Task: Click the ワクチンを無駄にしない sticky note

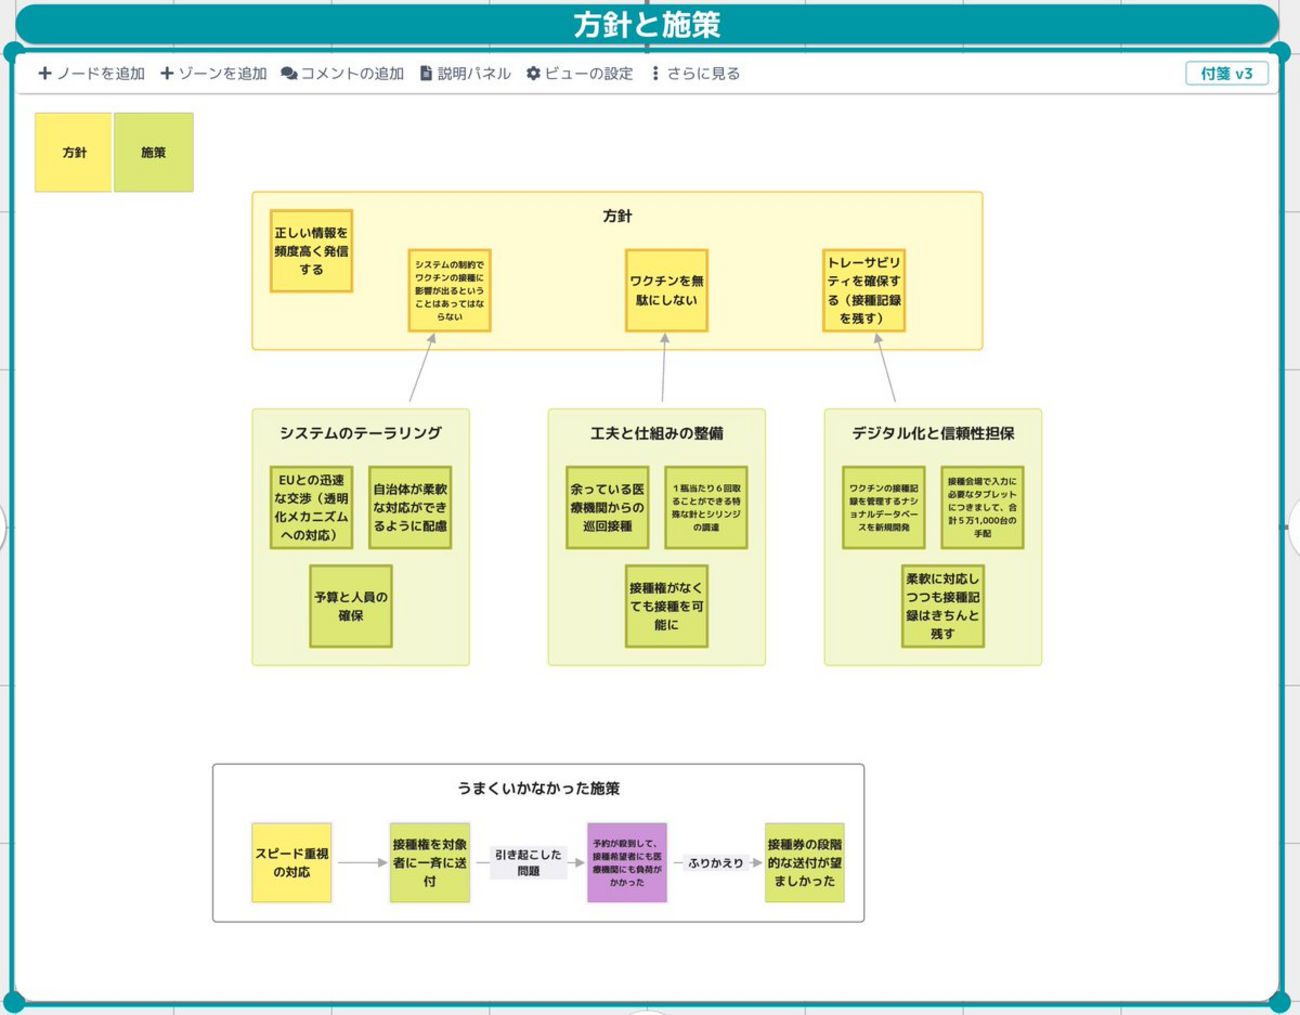Action: [666, 290]
